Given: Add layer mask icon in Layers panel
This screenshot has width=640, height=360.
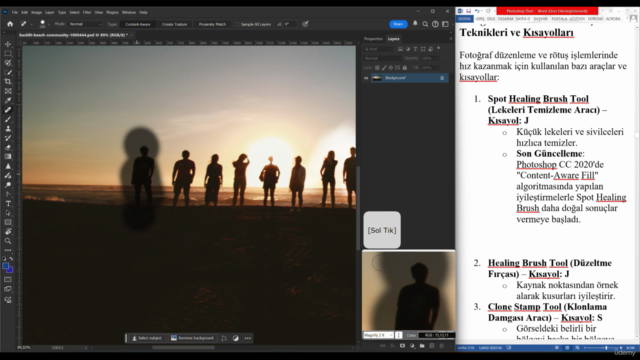Looking at the screenshot, I should point(402,346).
